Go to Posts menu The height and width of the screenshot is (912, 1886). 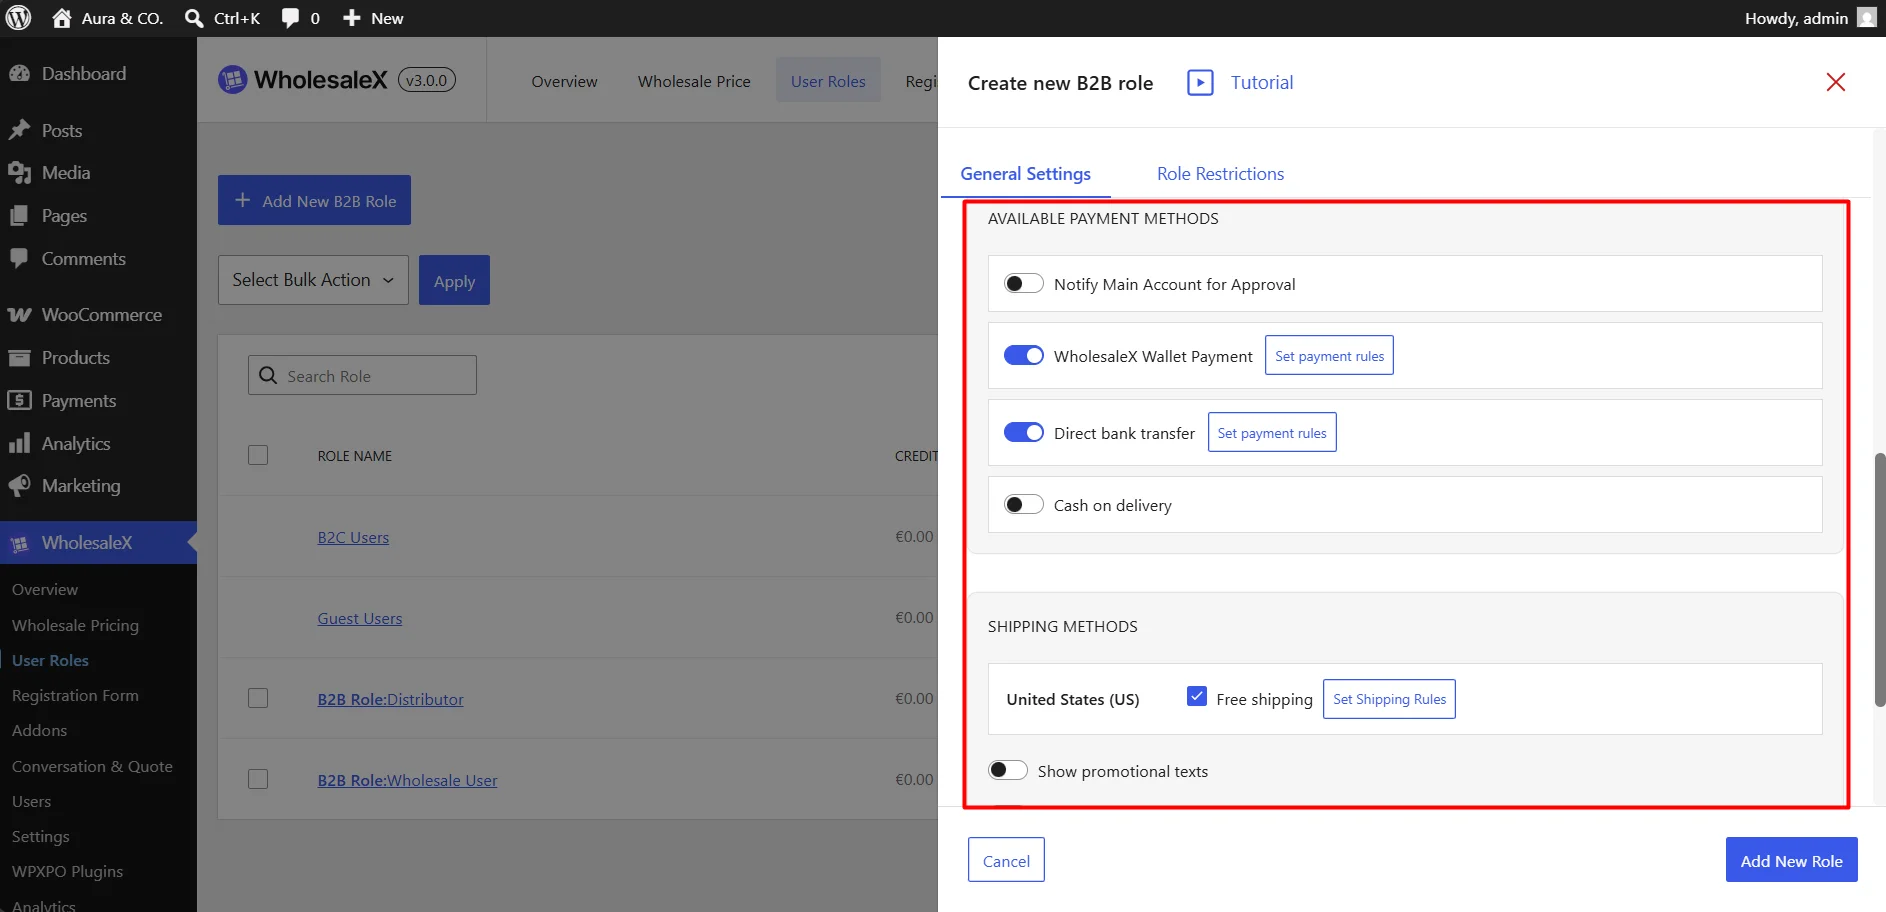tap(62, 131)
